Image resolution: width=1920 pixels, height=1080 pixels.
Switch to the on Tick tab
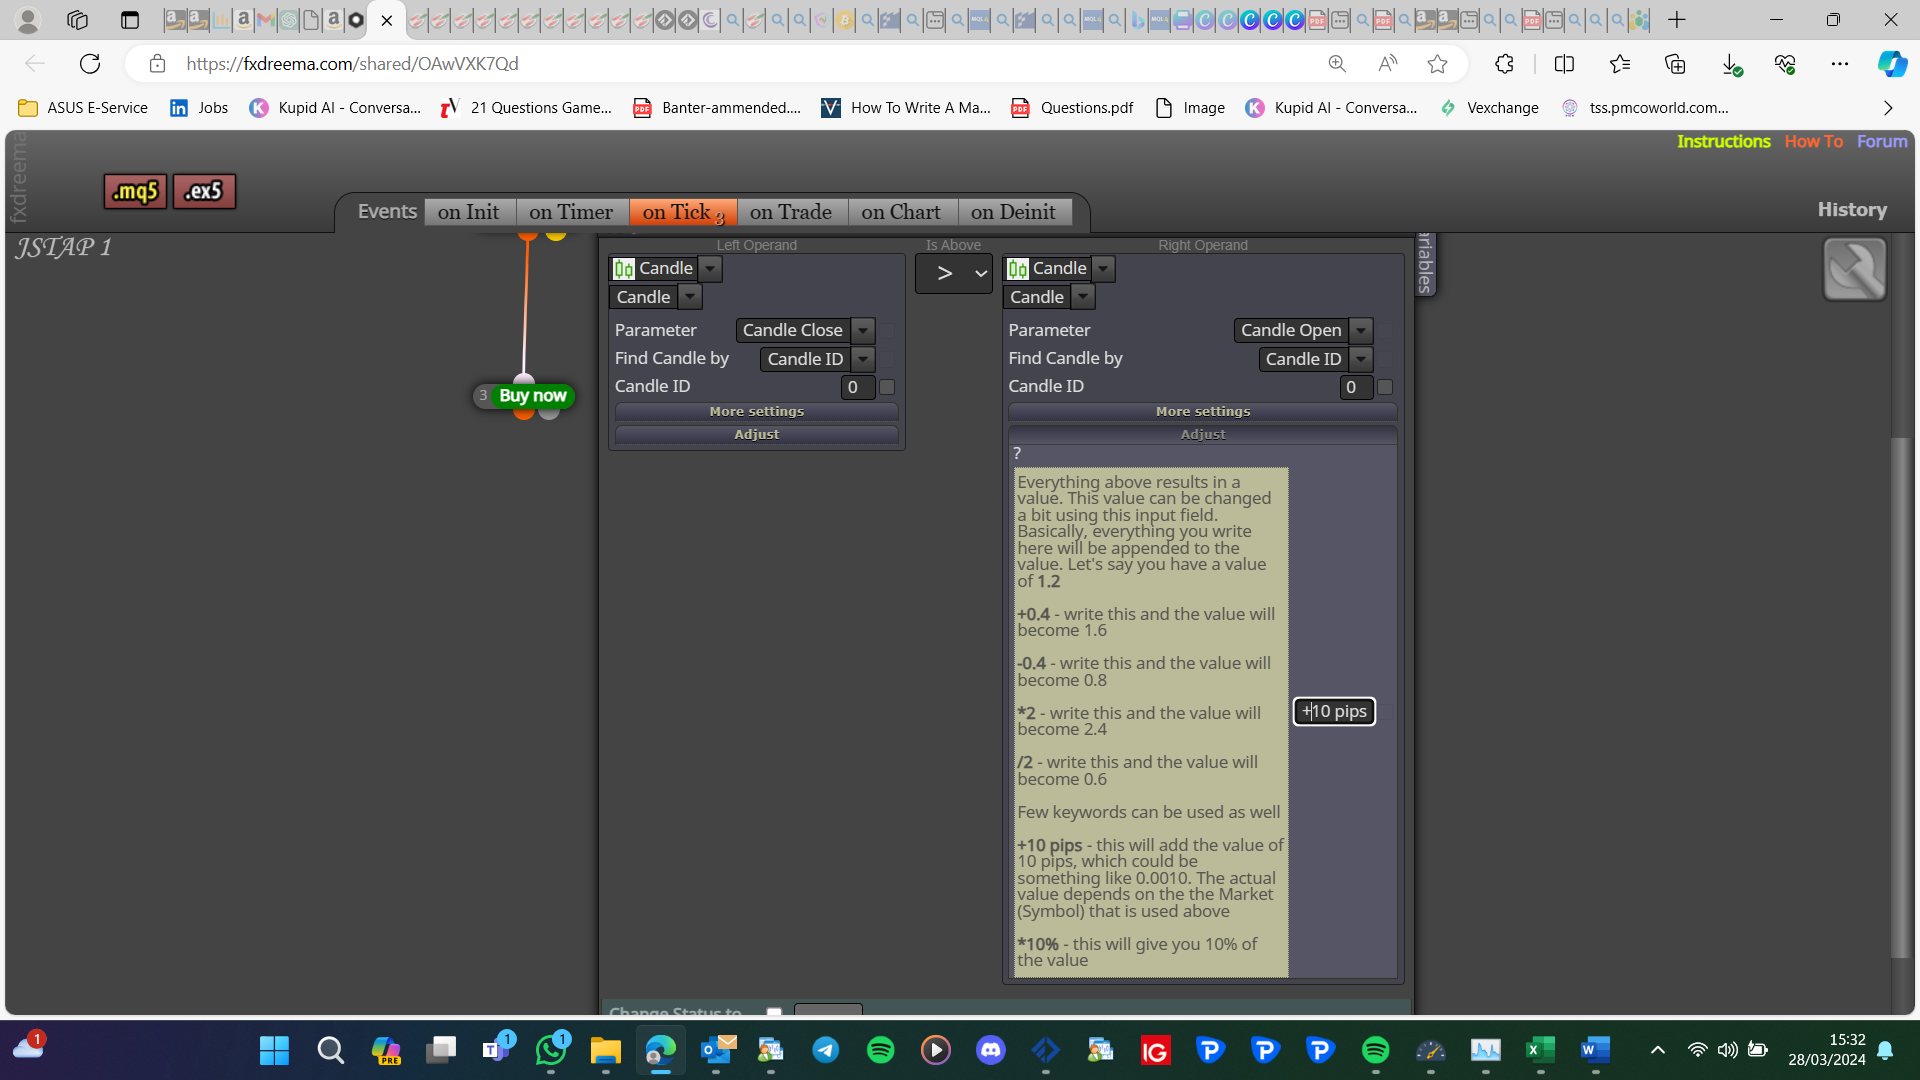click(683, 212)
